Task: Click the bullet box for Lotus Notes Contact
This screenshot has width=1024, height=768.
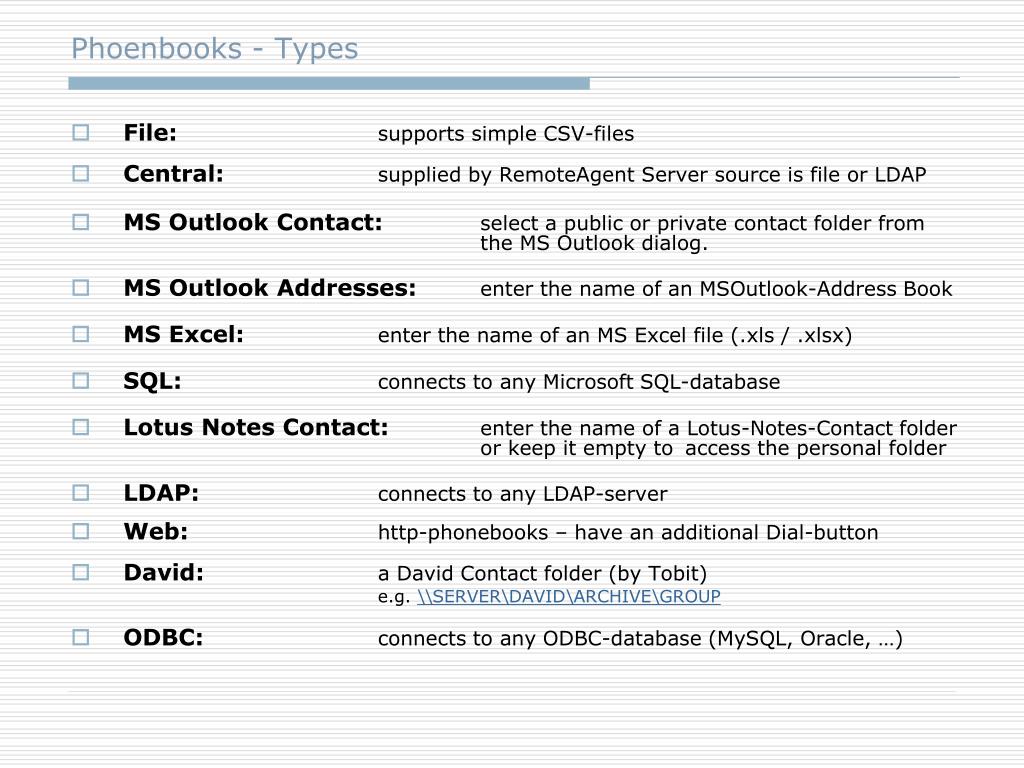Action: pos(81,427)
